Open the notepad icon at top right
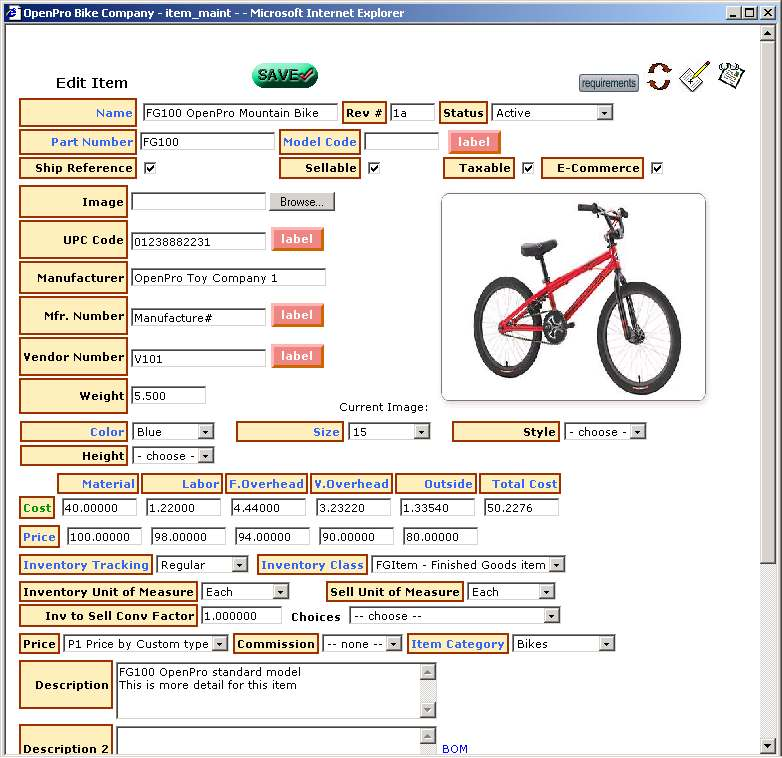 coord(731,76)
